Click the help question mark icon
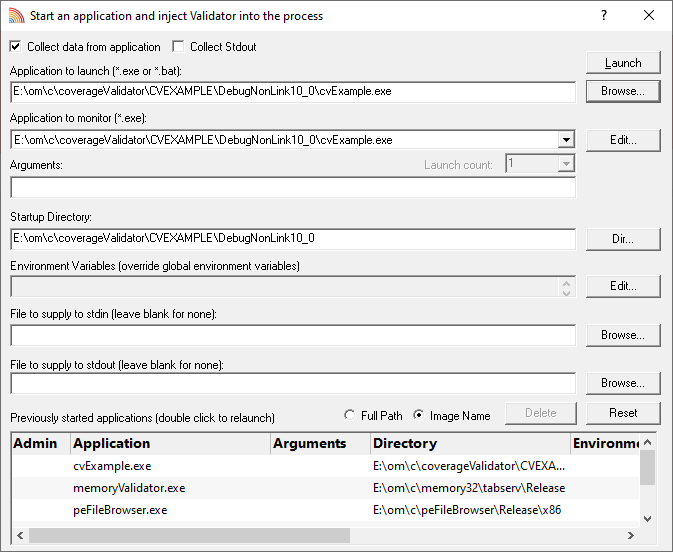The height and width of the screenshot is (552, 673). (604, 15)
